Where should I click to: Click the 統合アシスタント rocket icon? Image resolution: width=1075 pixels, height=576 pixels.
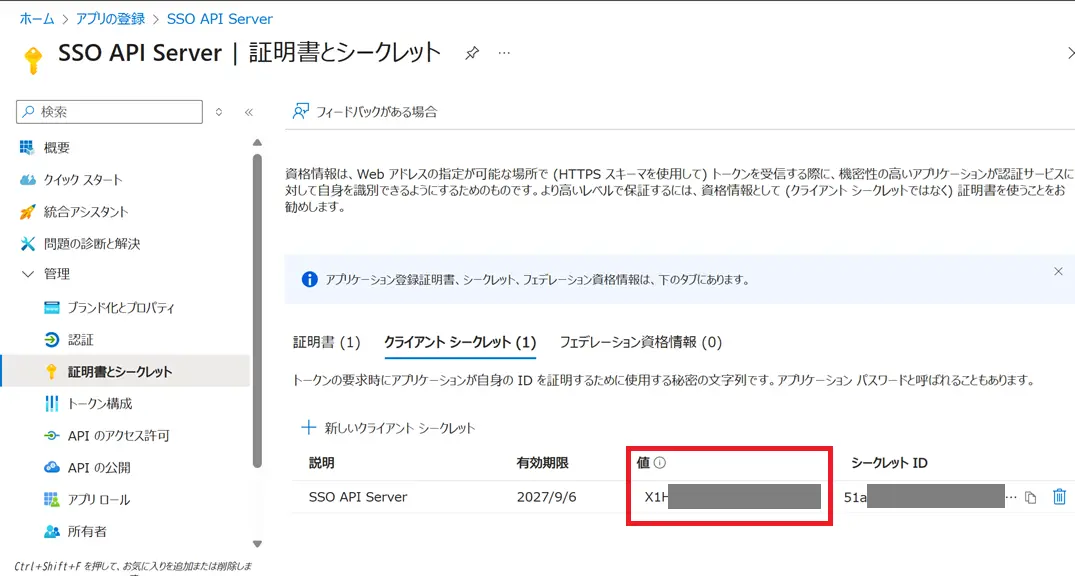click(27, 212)
